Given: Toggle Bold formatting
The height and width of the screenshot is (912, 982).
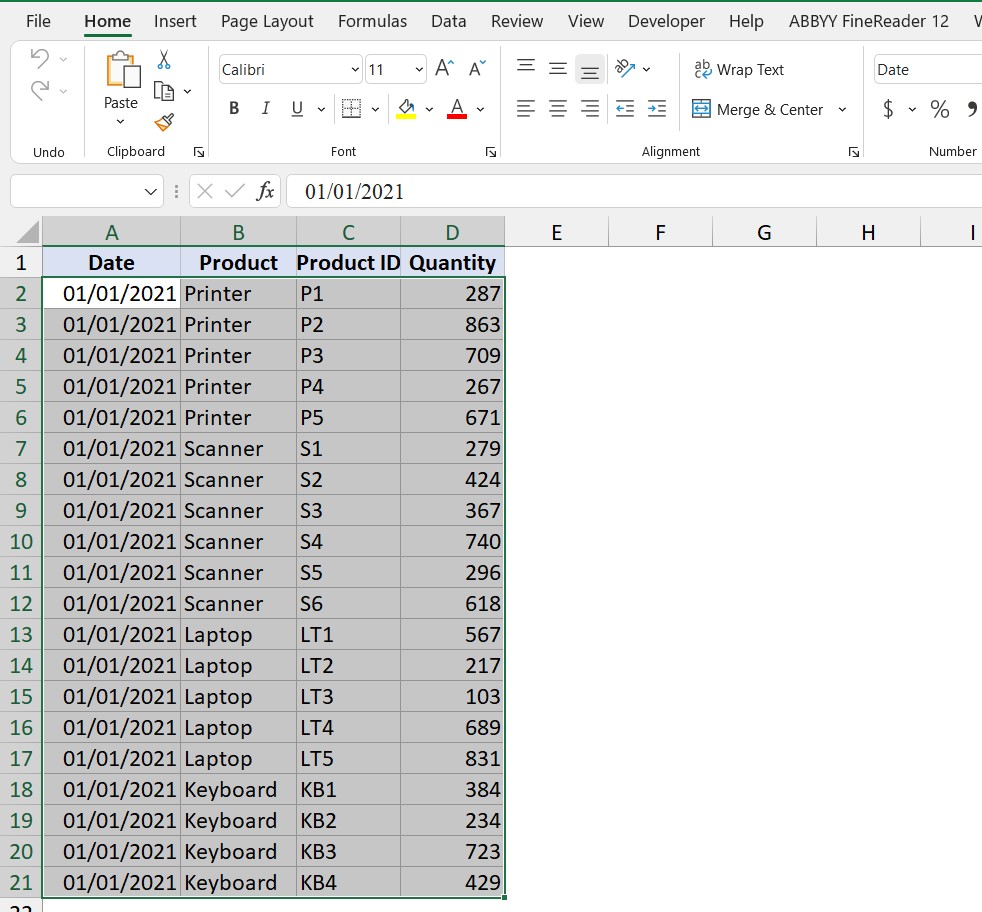Looking at the screenshot, I should [234, 109].
